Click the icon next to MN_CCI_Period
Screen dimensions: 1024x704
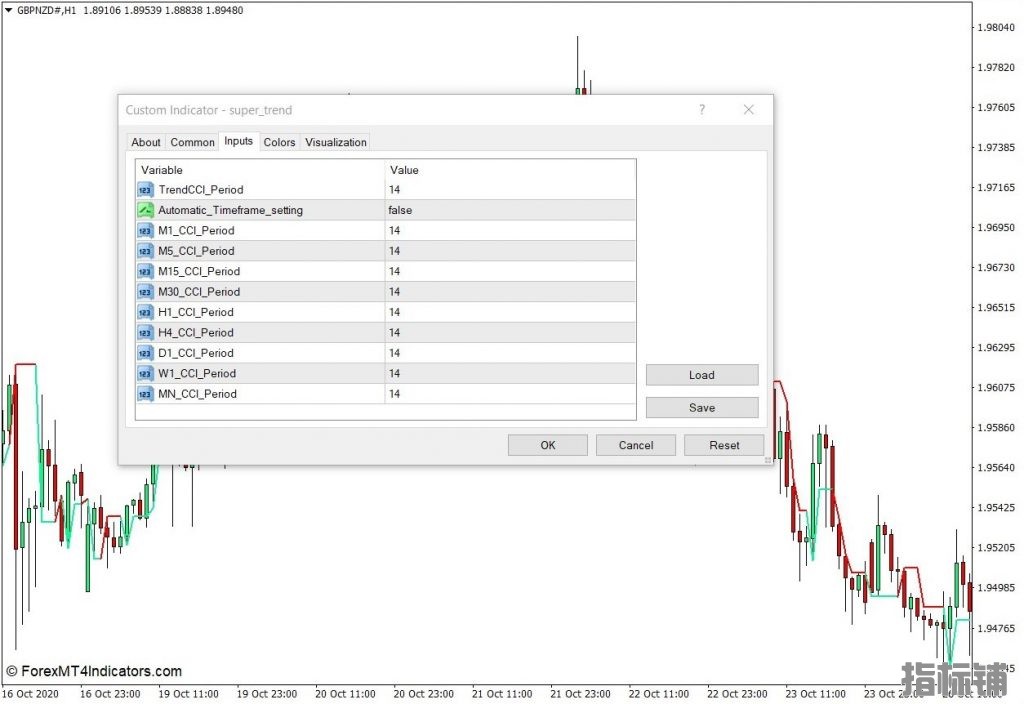(x=145, y=394)
